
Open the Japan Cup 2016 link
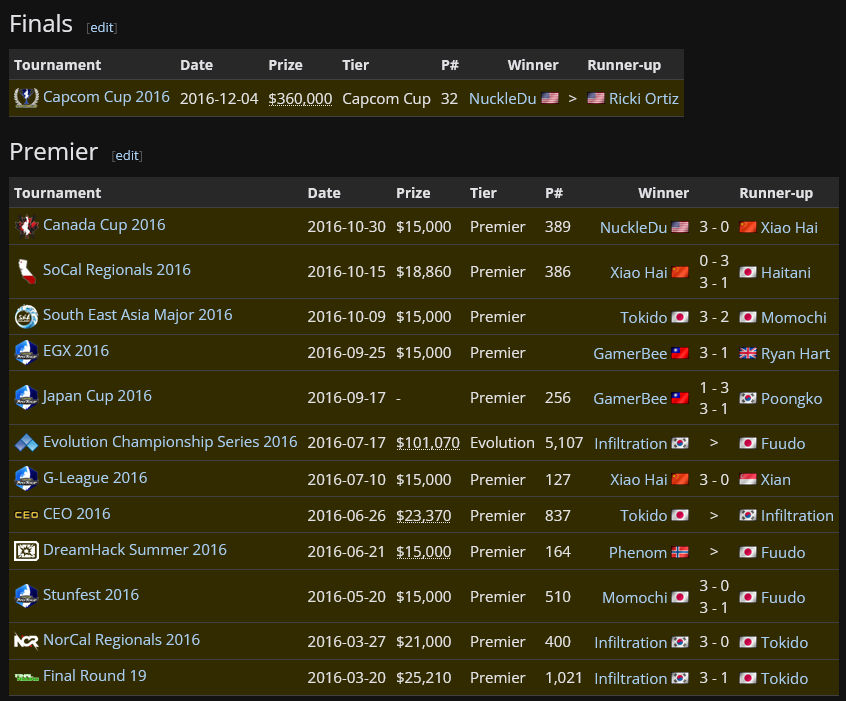[97, 396]
